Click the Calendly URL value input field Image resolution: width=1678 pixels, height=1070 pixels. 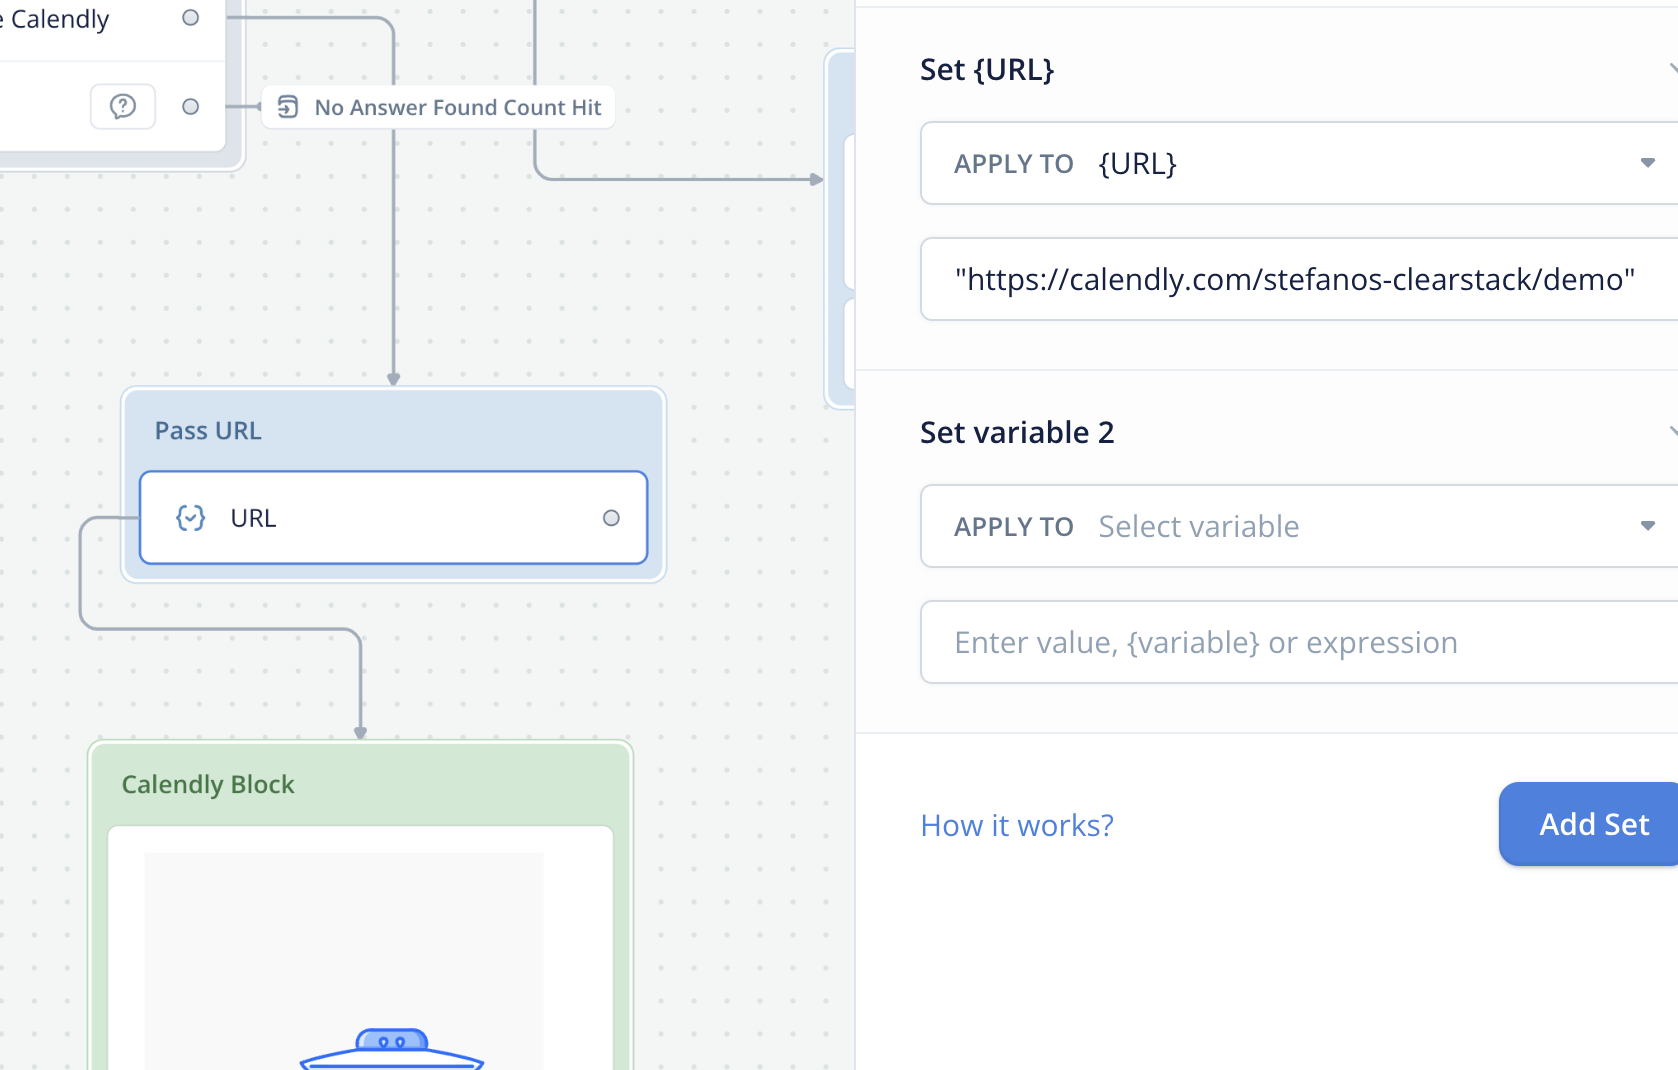pos(1299,279)
